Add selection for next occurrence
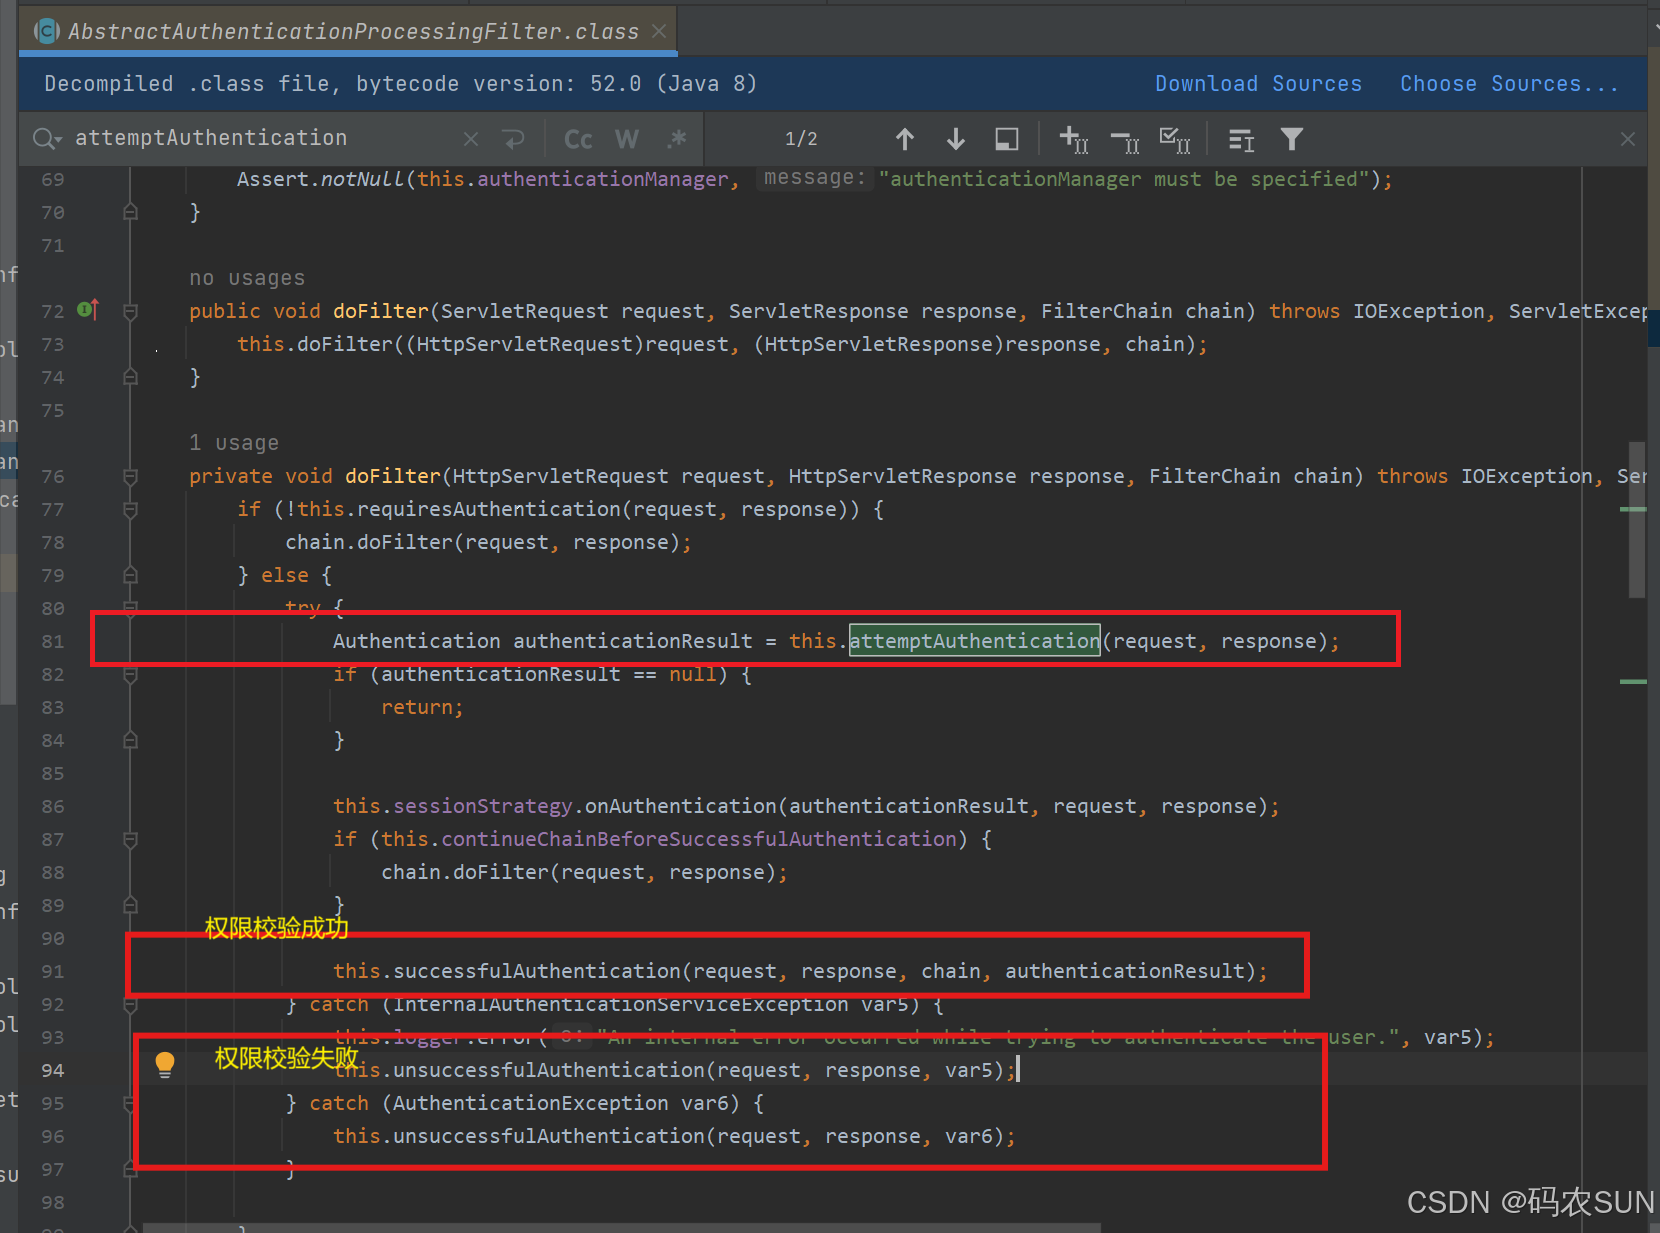Screen dimensions: 1660x1233 click(x=1073, y=139)
